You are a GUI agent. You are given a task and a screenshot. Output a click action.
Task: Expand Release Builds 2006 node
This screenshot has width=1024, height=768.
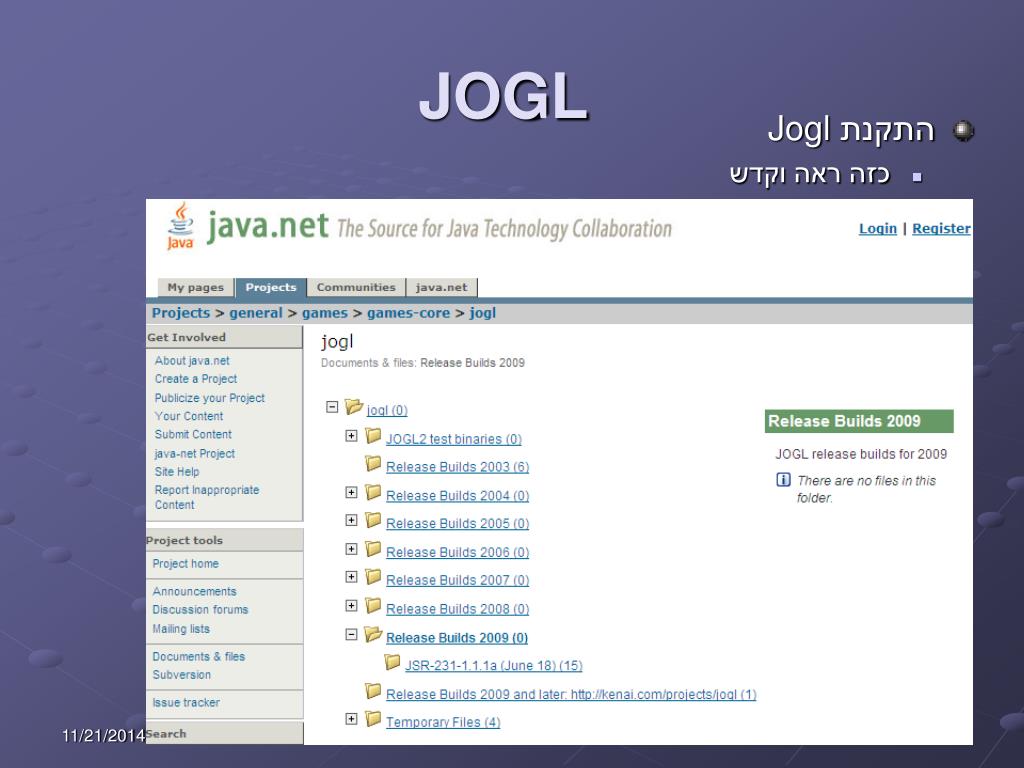click(351, 549)
